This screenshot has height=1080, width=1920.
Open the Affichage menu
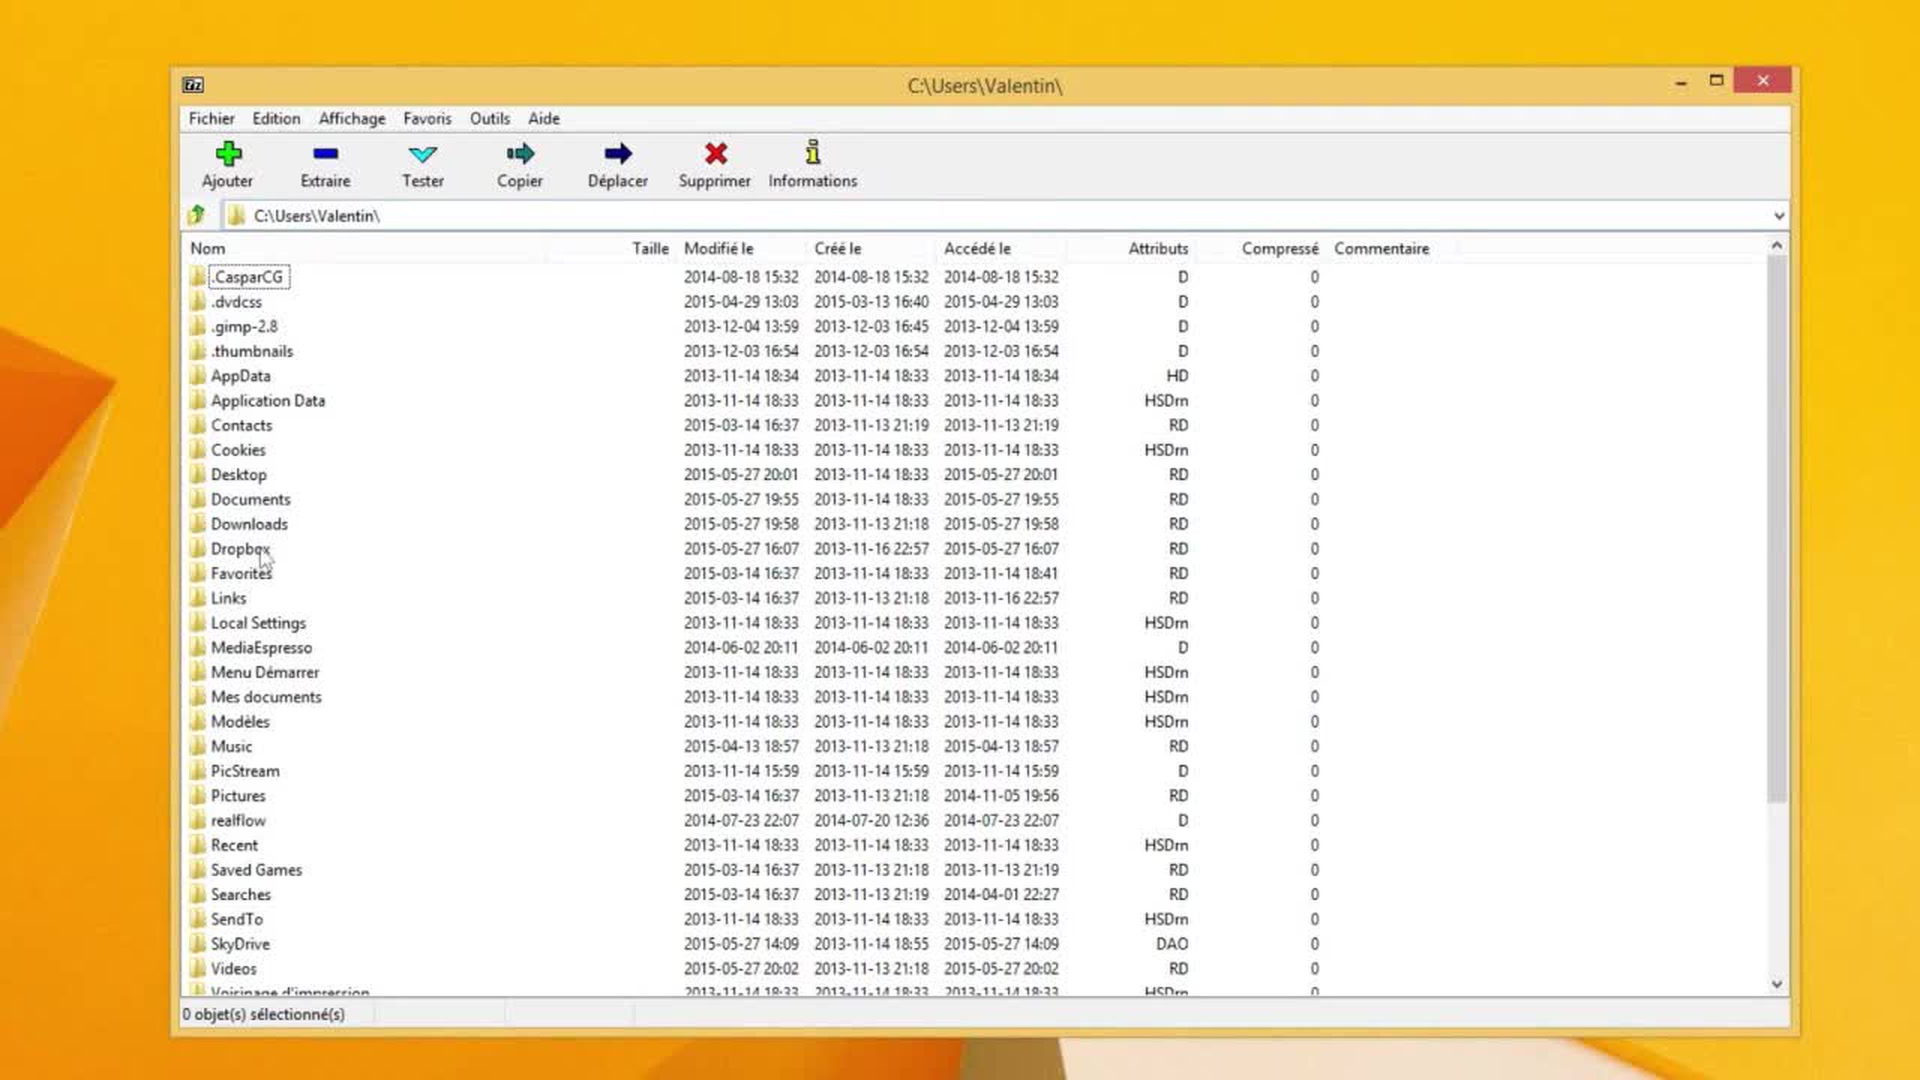coord(351,118)
